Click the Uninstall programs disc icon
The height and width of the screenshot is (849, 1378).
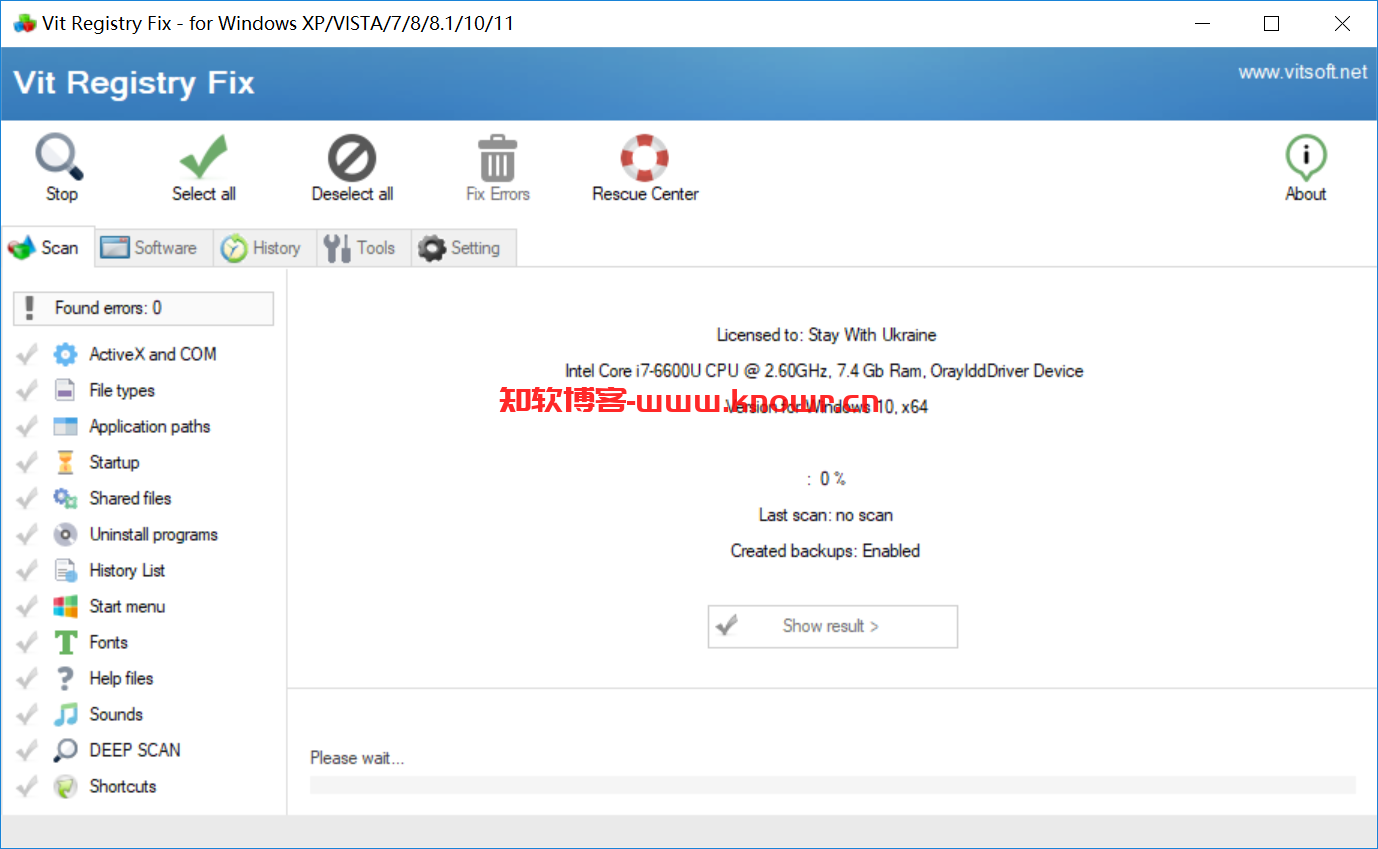tap(65, 534)
